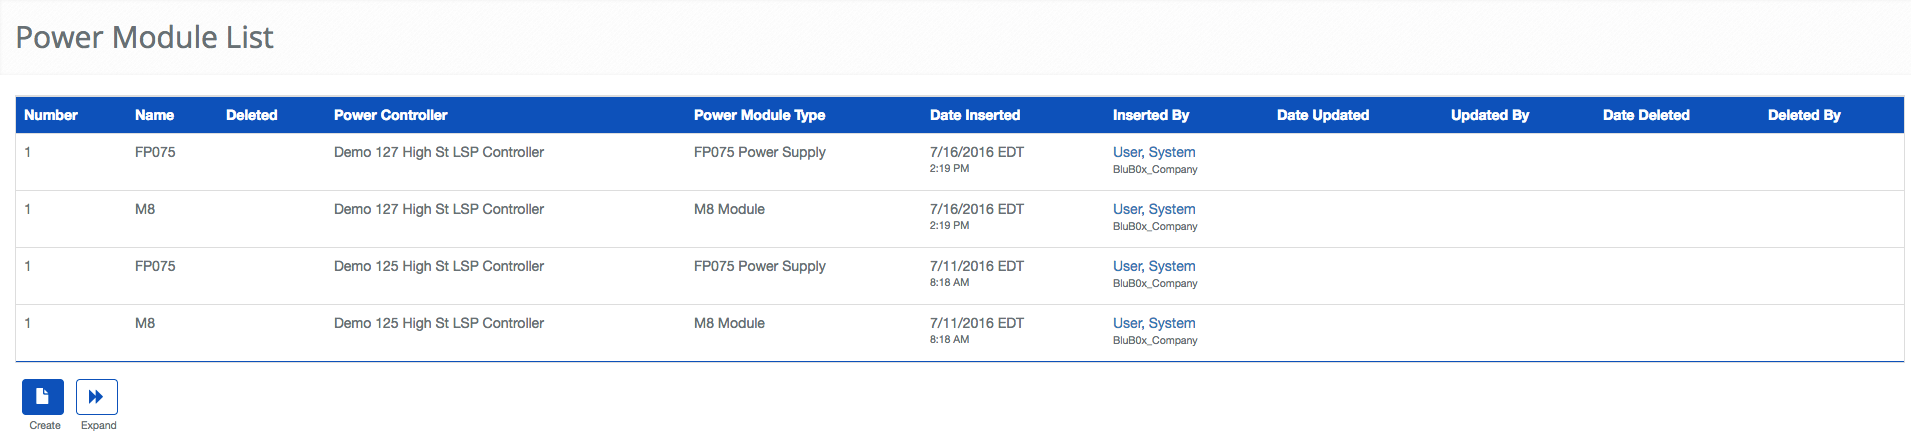Open User, System link in first row
The width and height of the screenshot is (1911, 440).
pos(1153,152)
